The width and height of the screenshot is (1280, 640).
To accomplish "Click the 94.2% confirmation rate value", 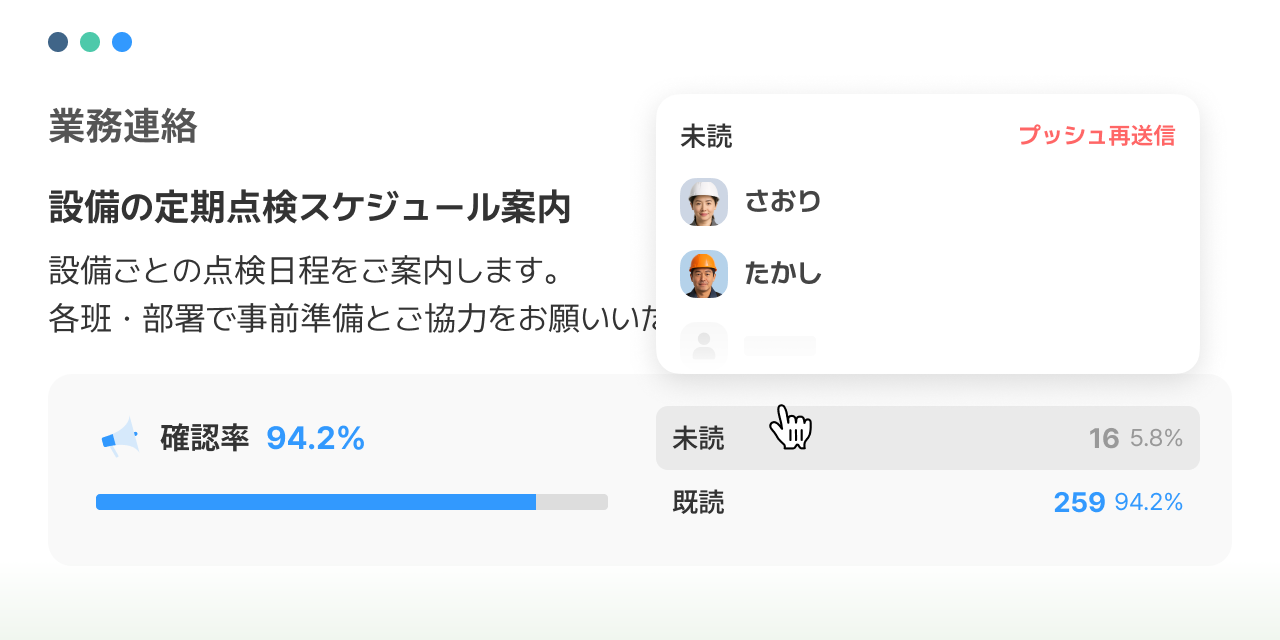I will tap(315, 438).
